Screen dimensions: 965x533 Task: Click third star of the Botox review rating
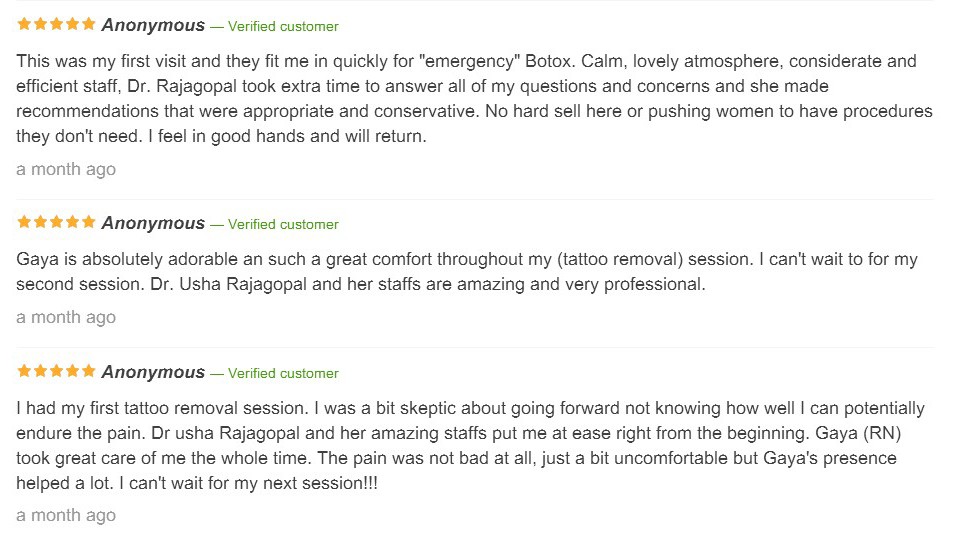56,24
